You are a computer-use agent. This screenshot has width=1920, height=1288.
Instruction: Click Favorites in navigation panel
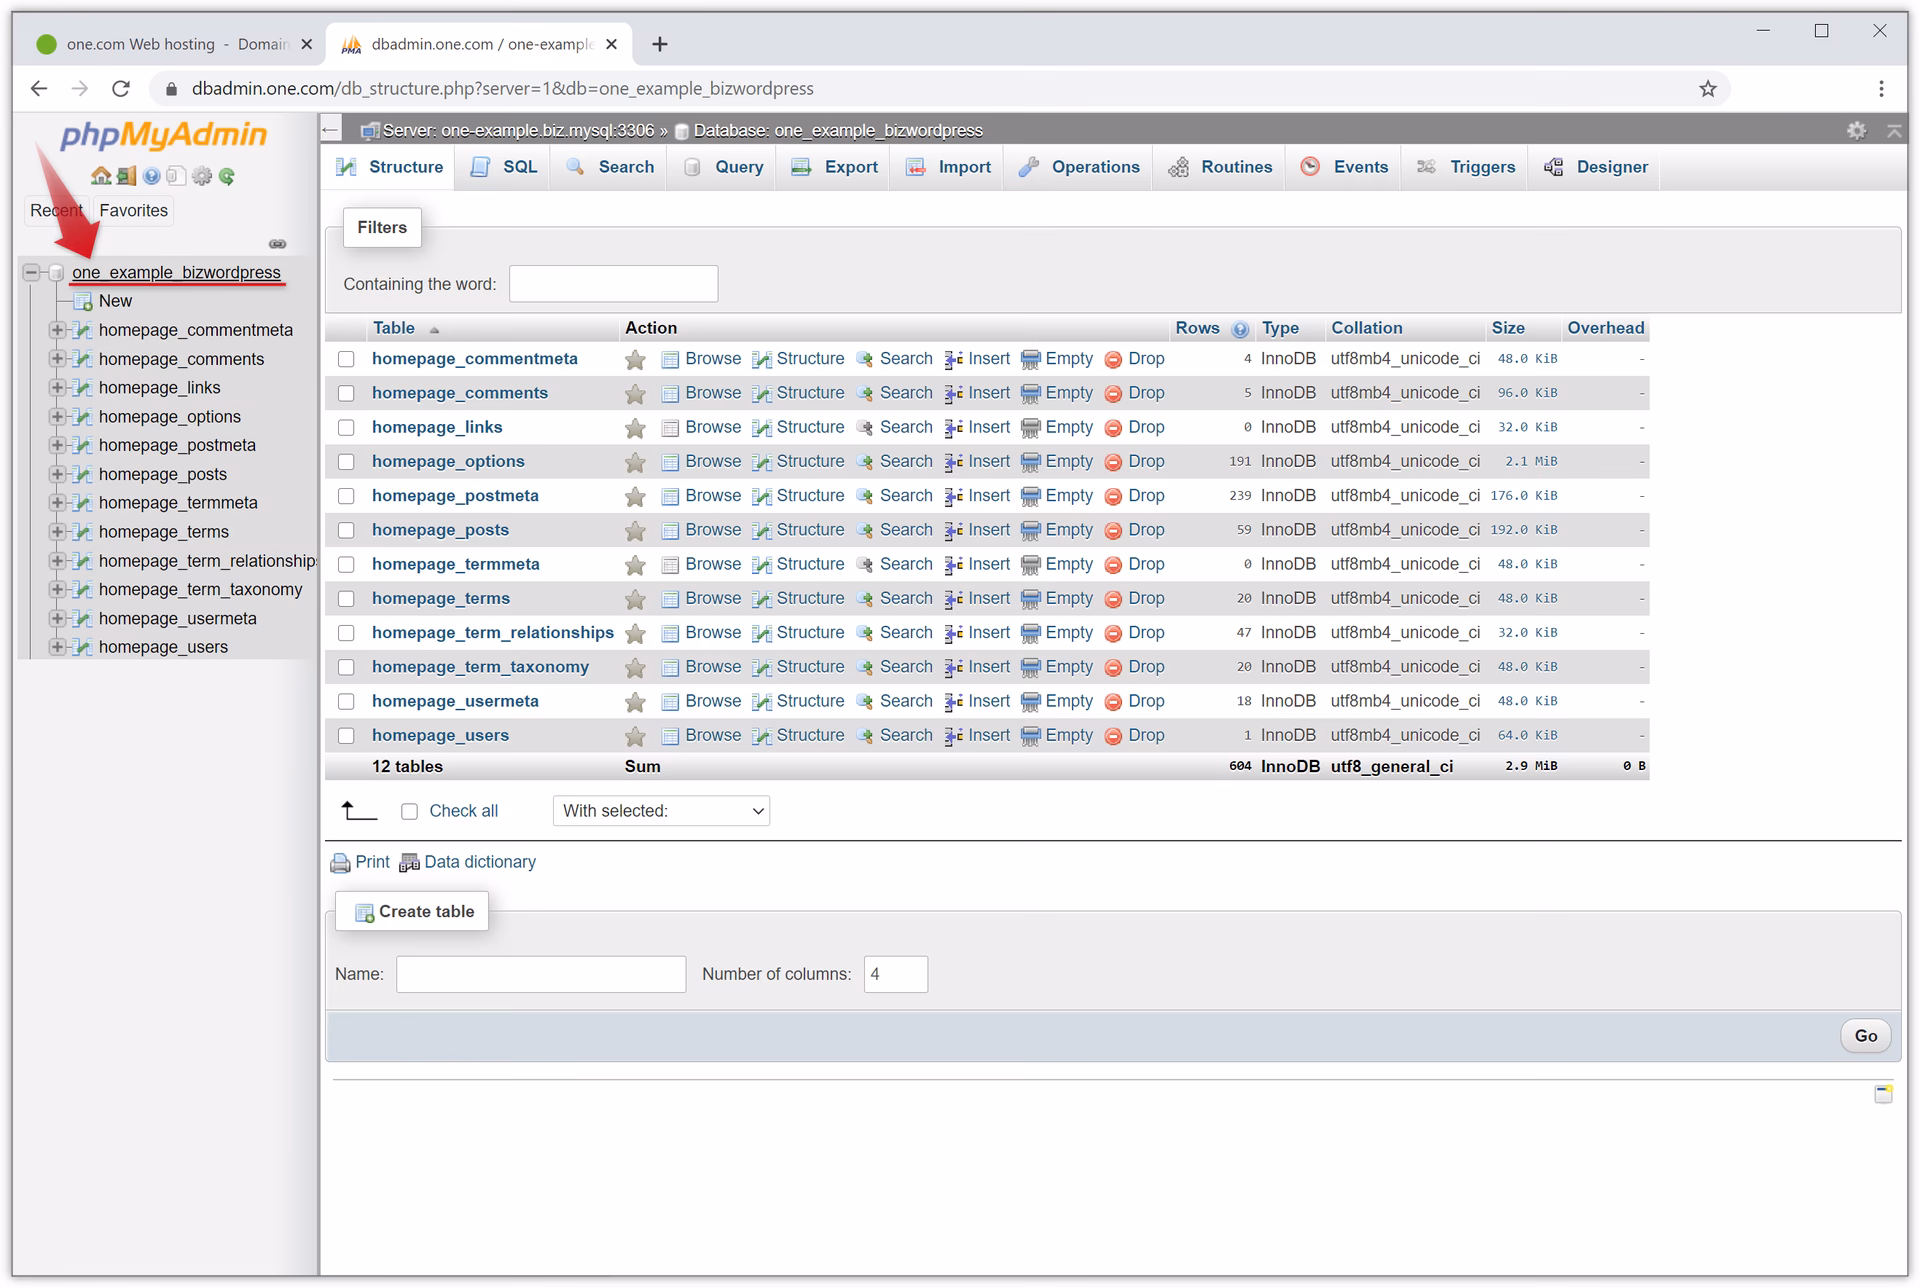coord(133,211)
